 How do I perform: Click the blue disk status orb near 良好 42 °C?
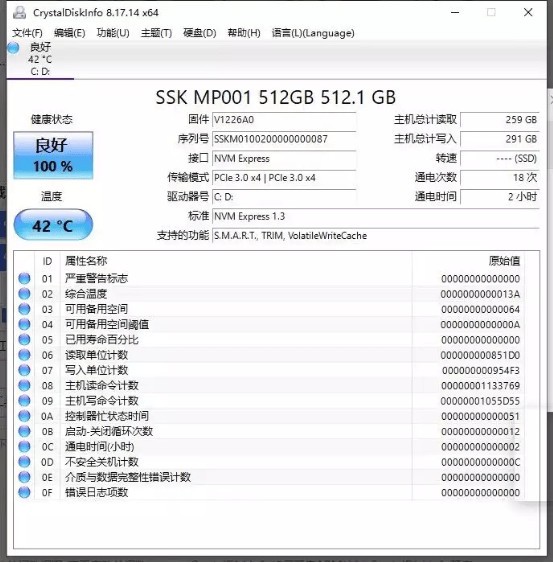14,48
